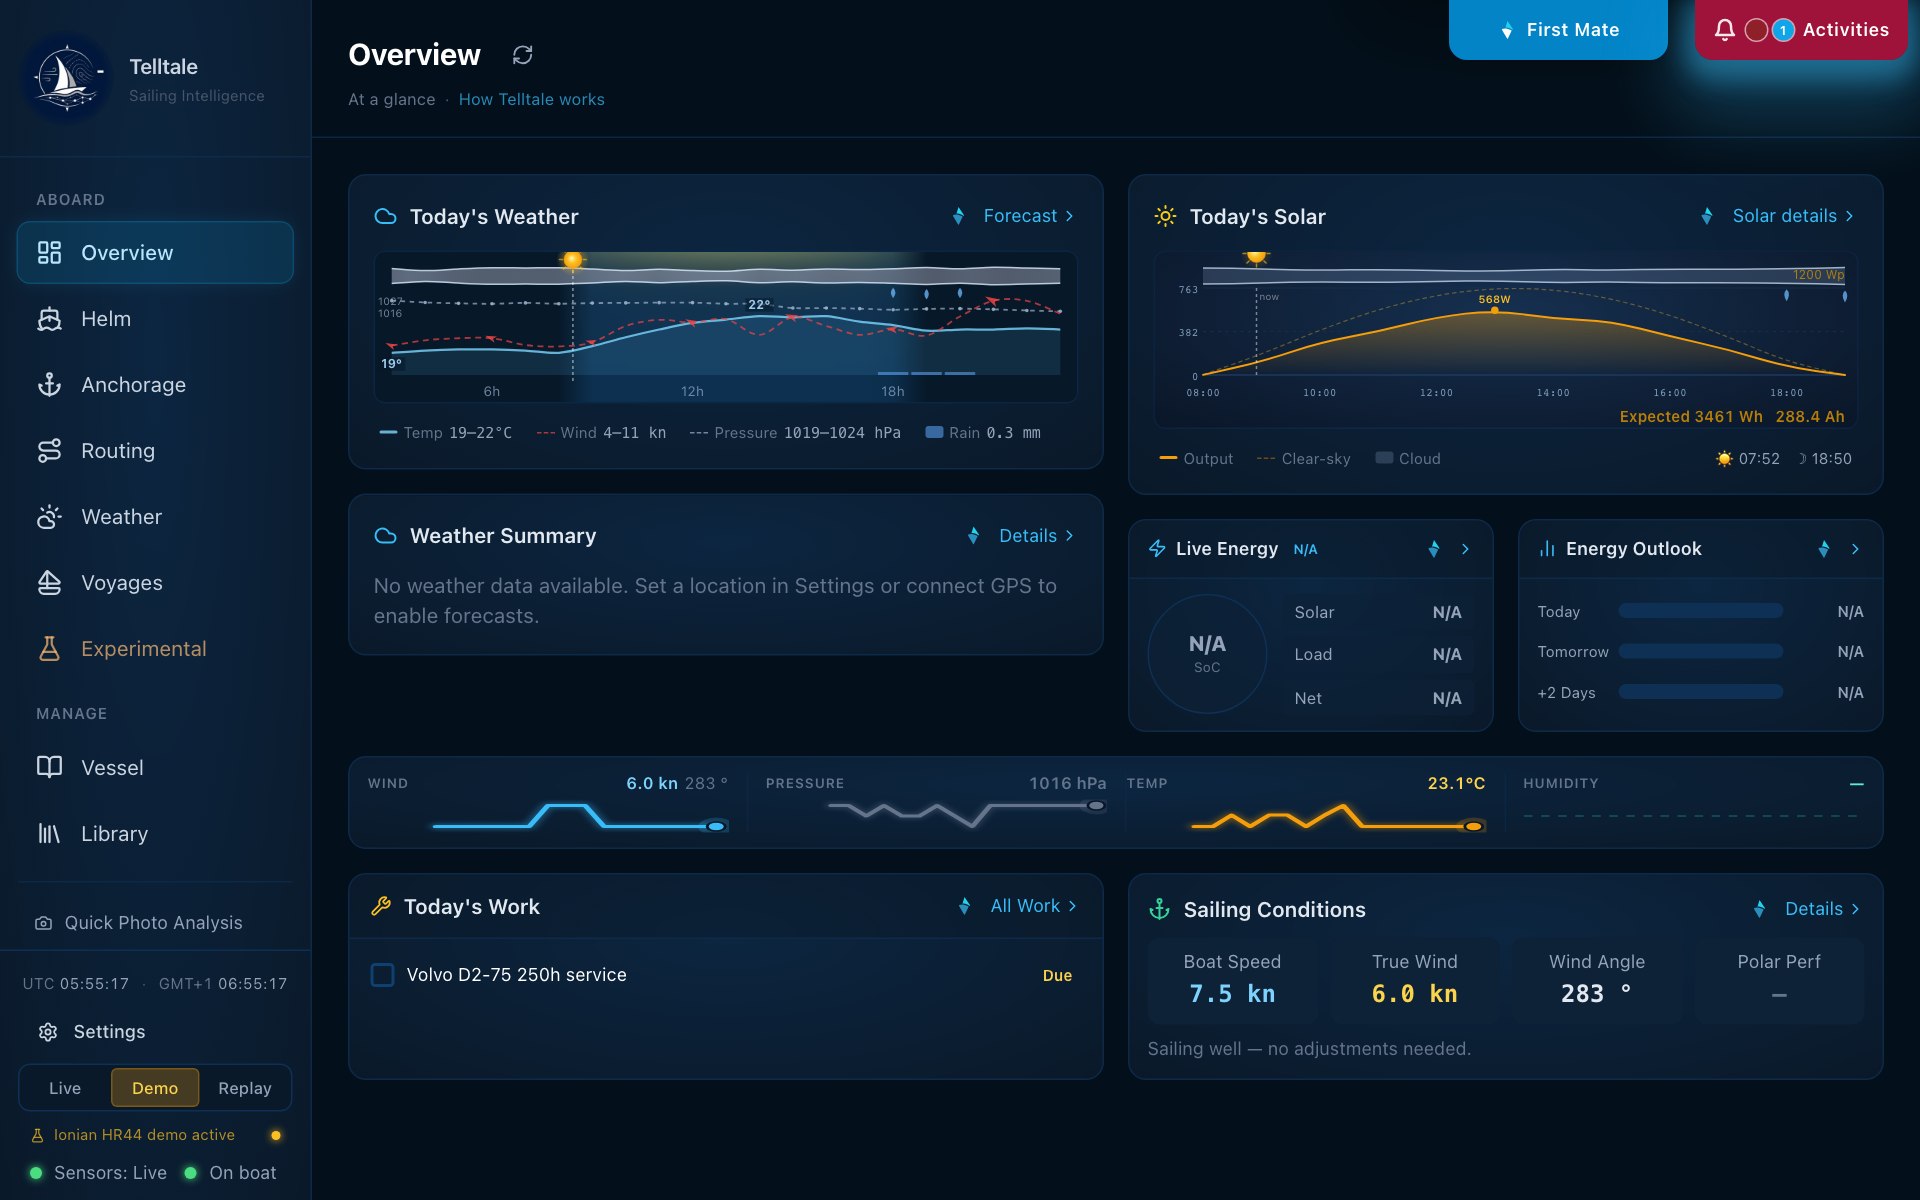Click the spark icon in Live Energy card
1920x1200 pixels.
1434,549
